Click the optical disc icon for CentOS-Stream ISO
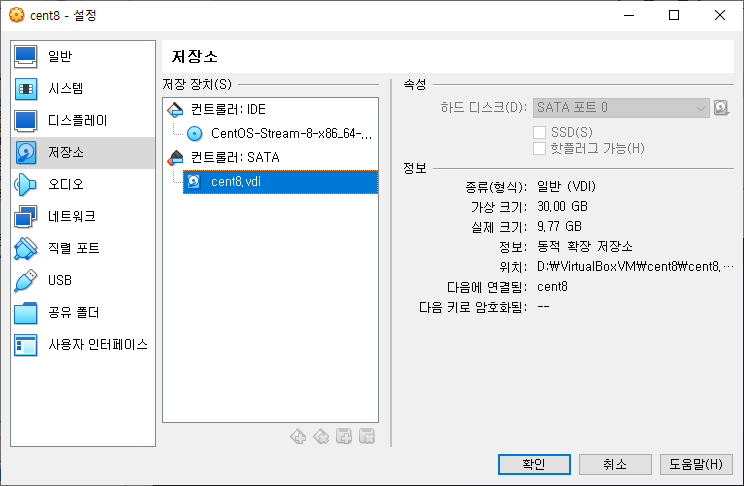Image resolution: width=744 pixels, height=486 pixels. (x=195, y=134)
